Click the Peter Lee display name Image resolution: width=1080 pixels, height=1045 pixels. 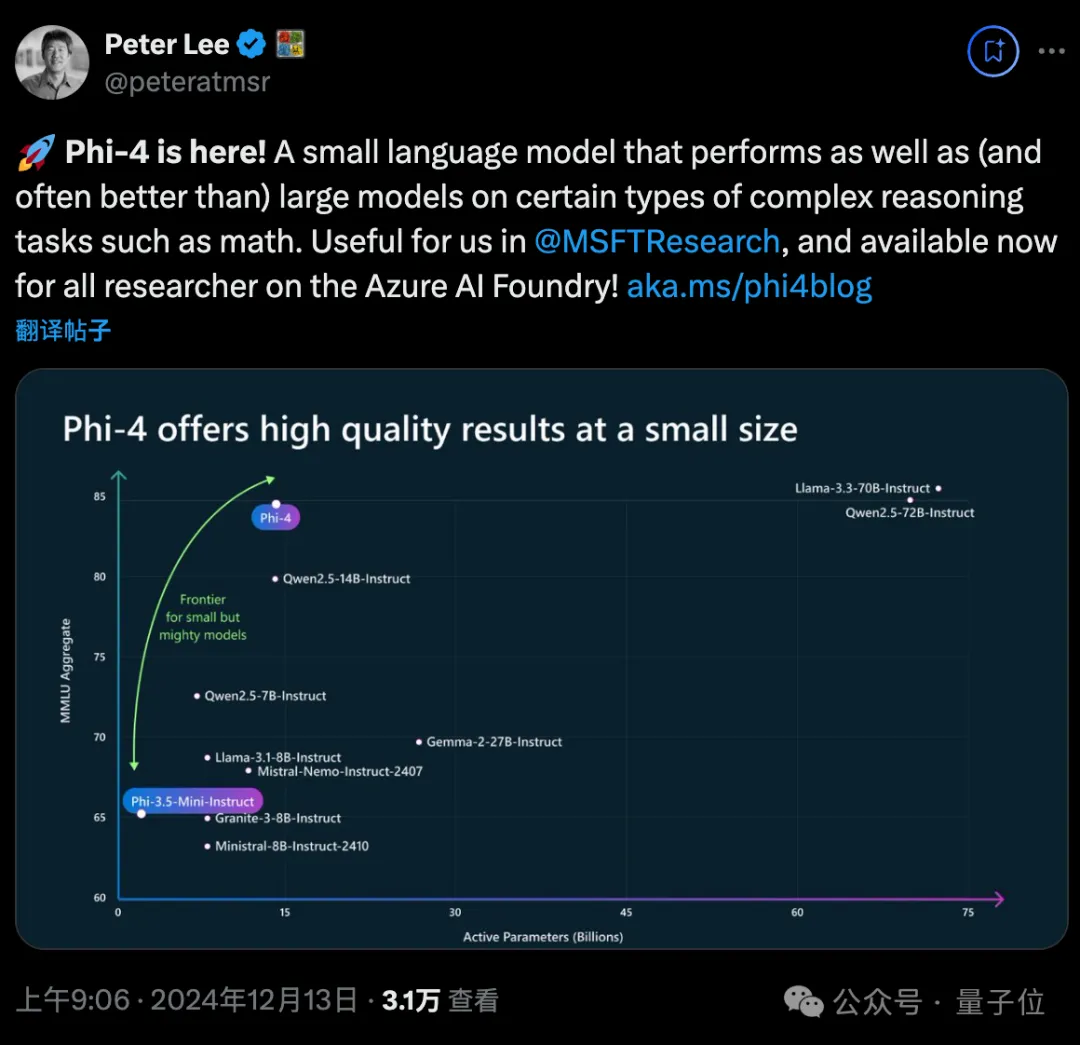pyautogui.click(x=167, y=45)
